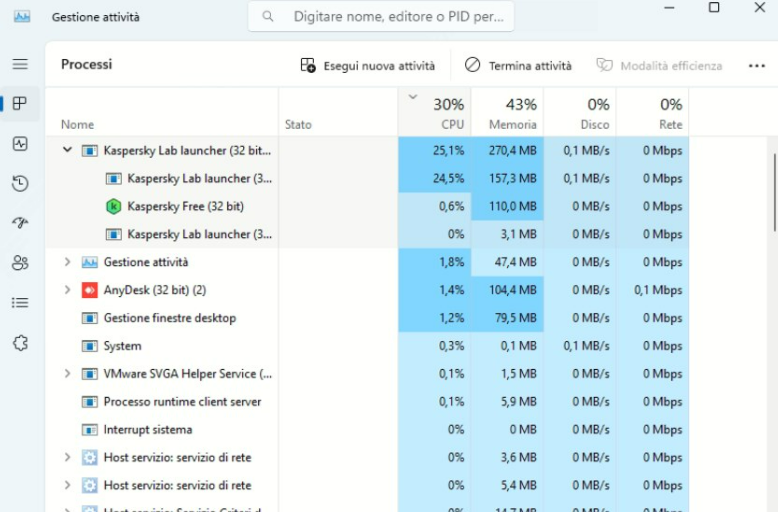Expand the AnyDesk (32 bit) process group
778x512 pixels.
pyautogui.click(x=67, y=290)
